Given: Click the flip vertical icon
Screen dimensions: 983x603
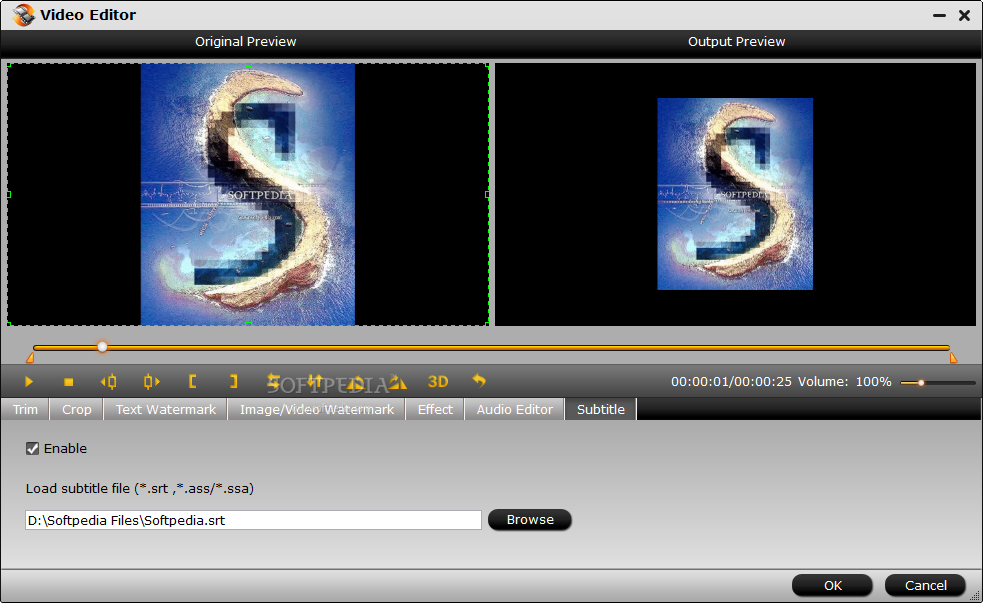Looking at the screenshot, I should tap(315, 381).
